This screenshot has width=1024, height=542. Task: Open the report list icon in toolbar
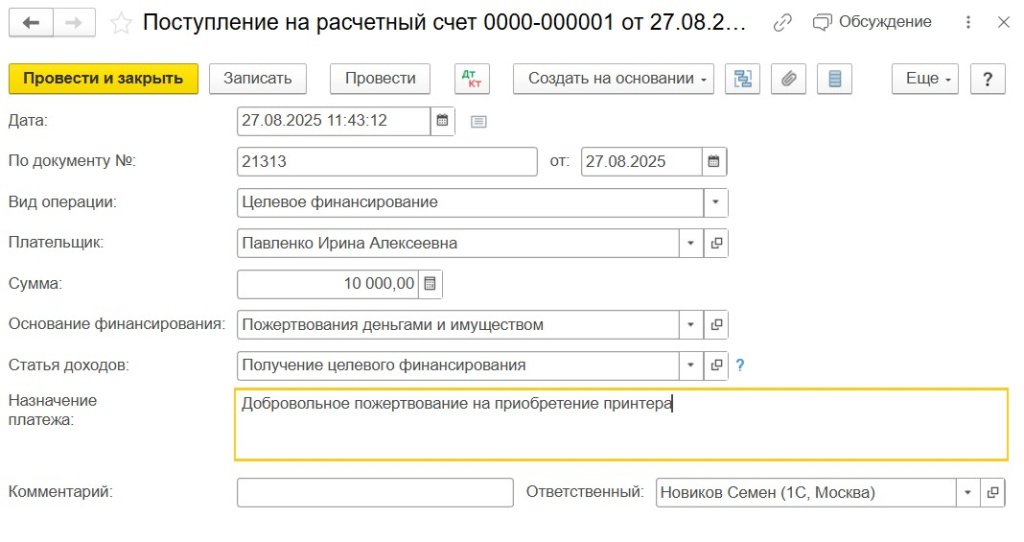click(835, 79)
